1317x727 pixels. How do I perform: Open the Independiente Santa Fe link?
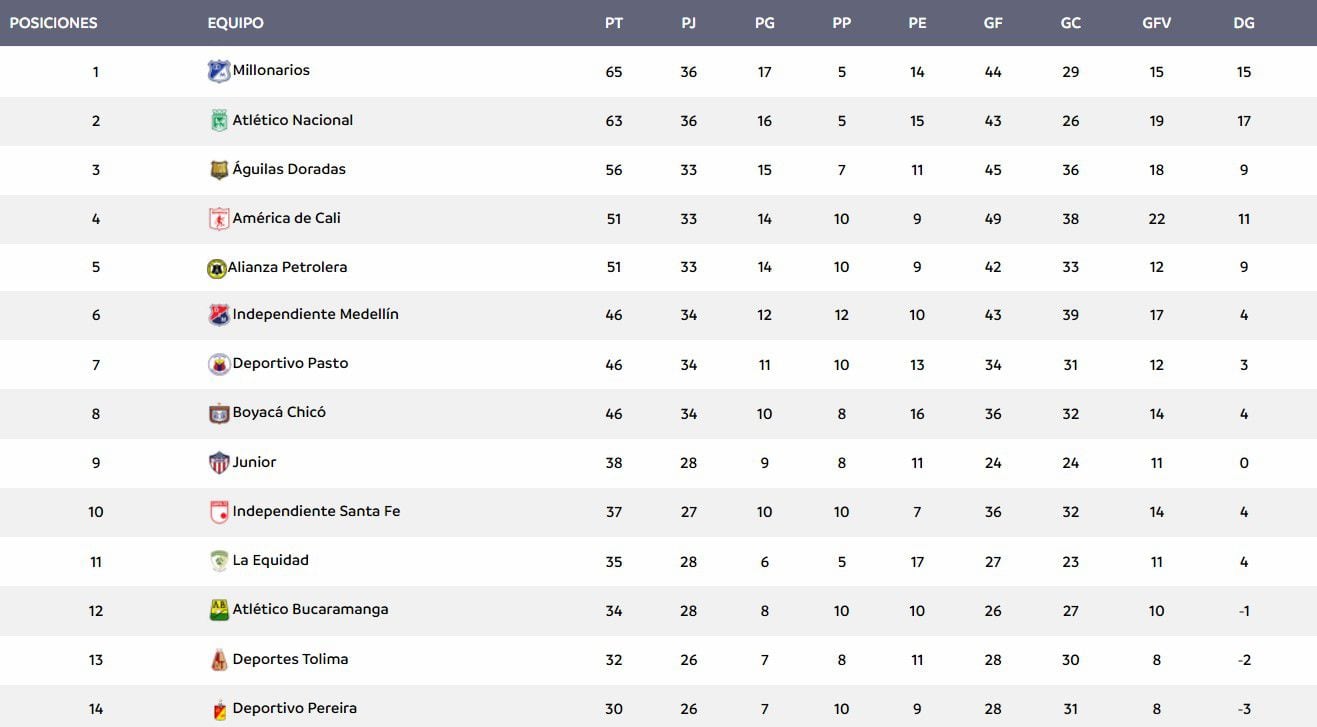tap(316, 511)
